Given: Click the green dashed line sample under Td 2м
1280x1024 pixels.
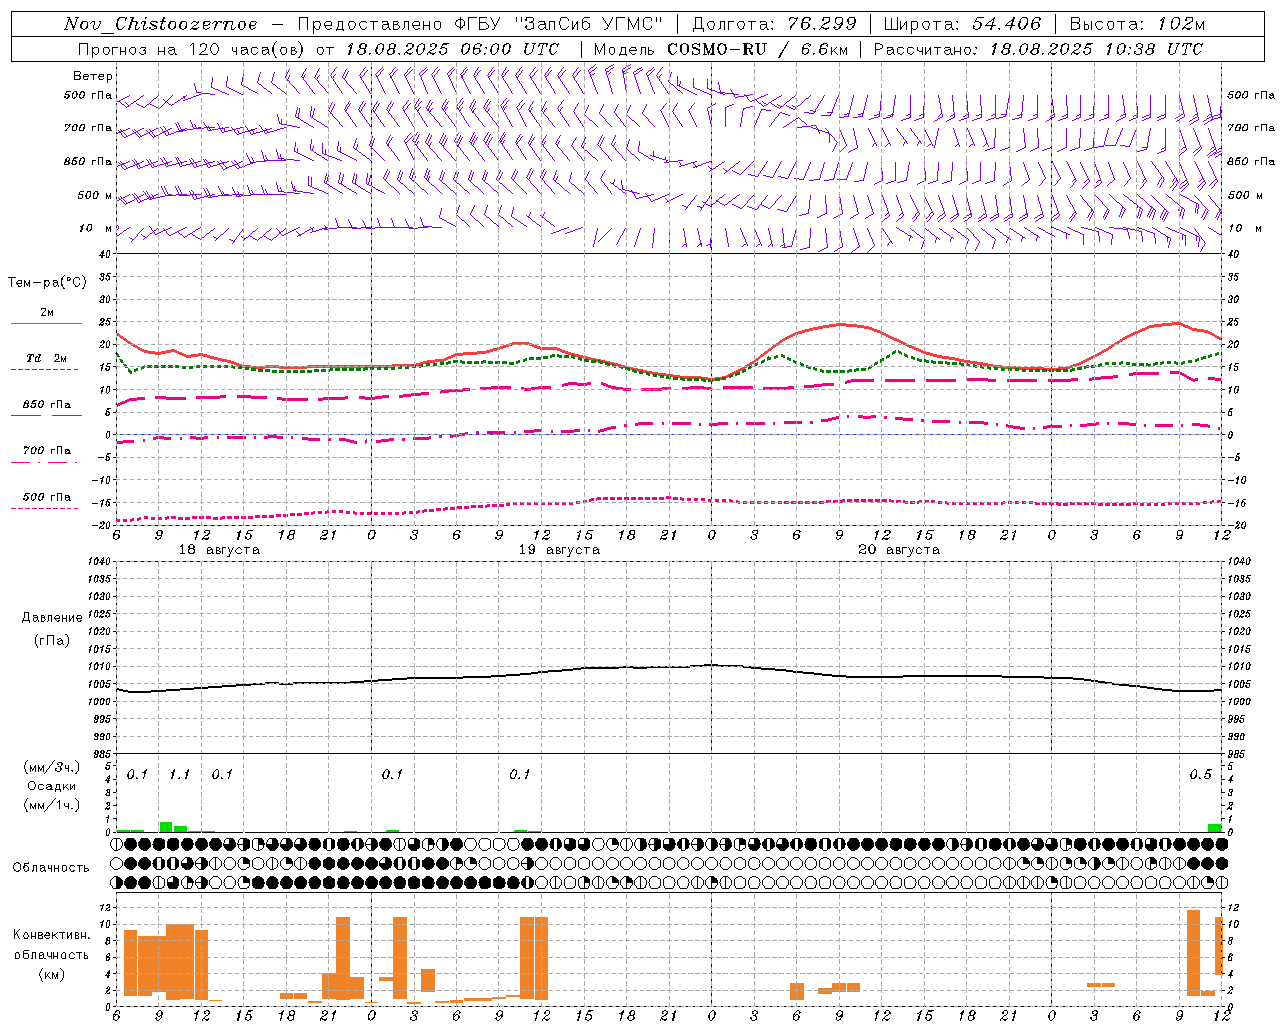Looking at the screenshot, I should pyautogui.click(x=45, y=369).
